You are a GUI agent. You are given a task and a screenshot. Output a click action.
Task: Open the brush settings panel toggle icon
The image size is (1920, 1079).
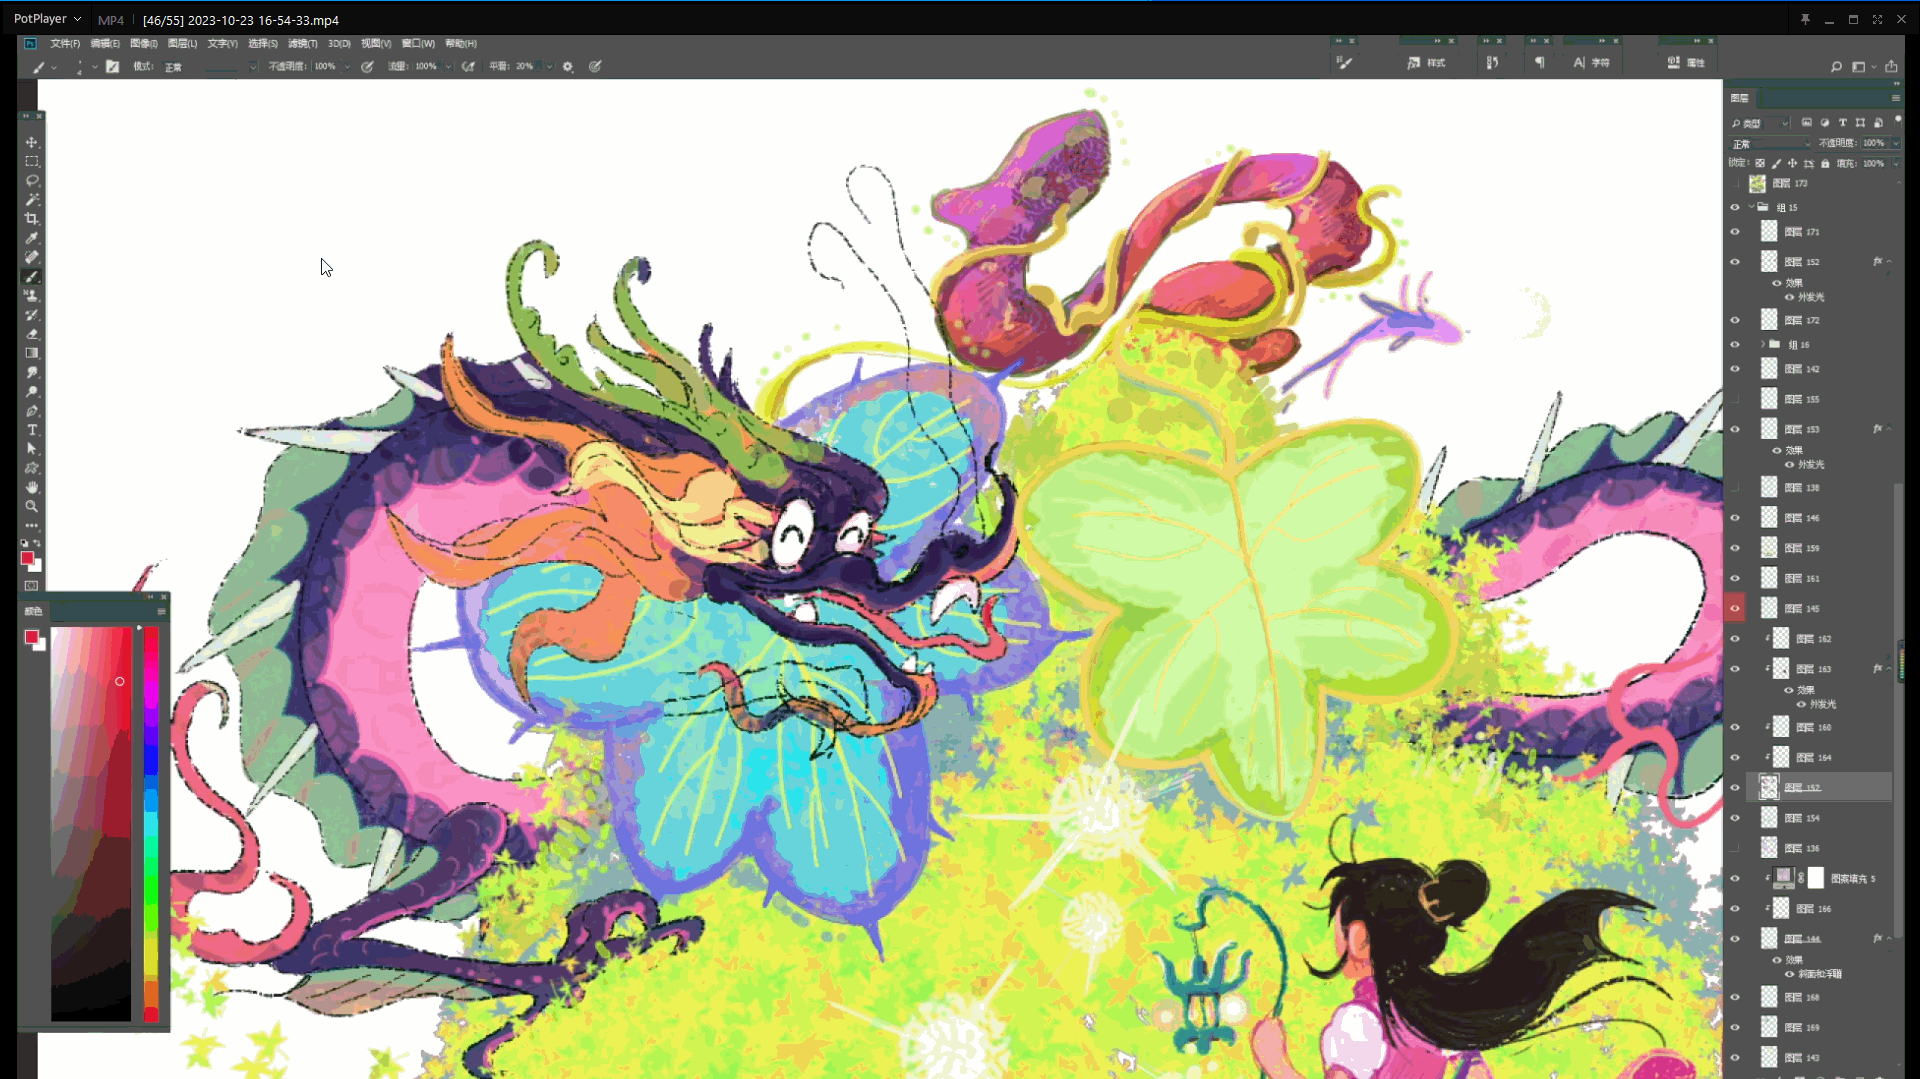112,66
